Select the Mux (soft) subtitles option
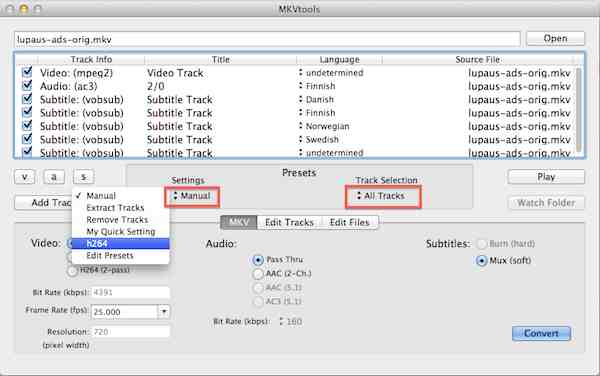This screenshot has width=600, height=376. [481, 261]
